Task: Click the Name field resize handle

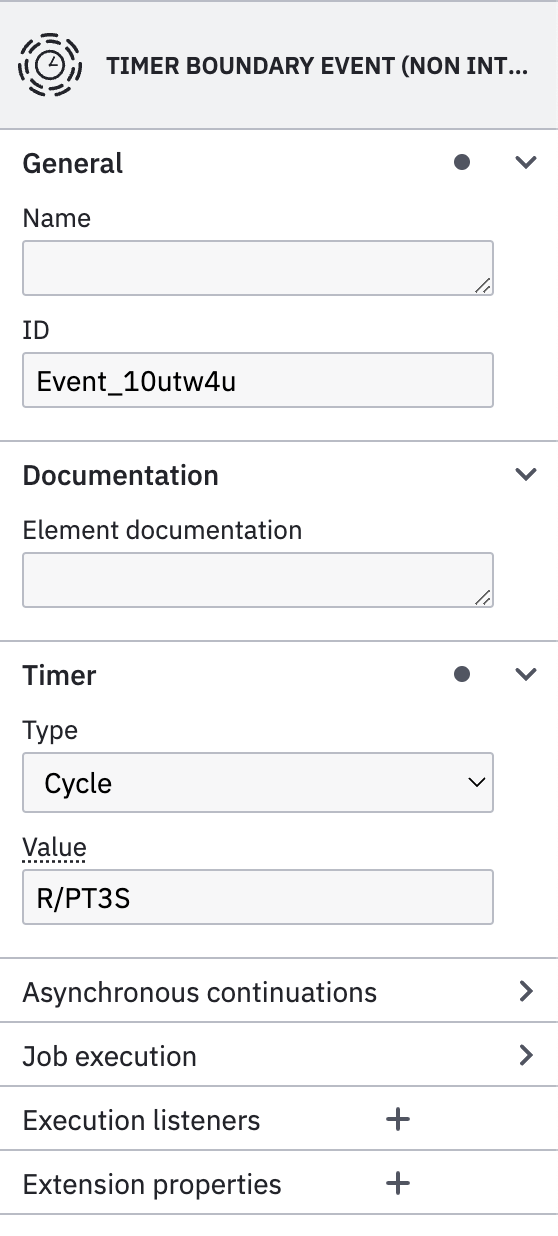Action: pos(482,285)
